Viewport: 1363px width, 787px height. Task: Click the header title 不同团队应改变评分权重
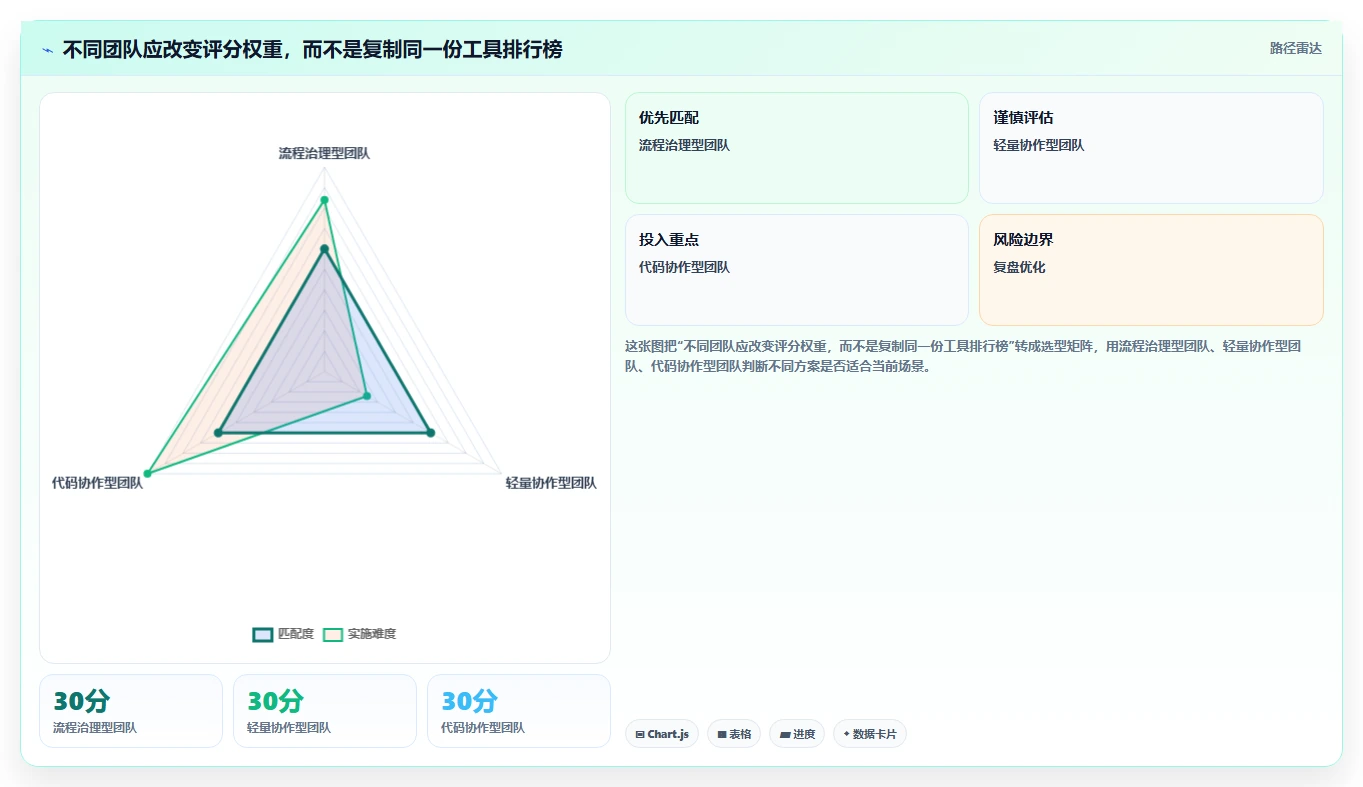(312, 49)
